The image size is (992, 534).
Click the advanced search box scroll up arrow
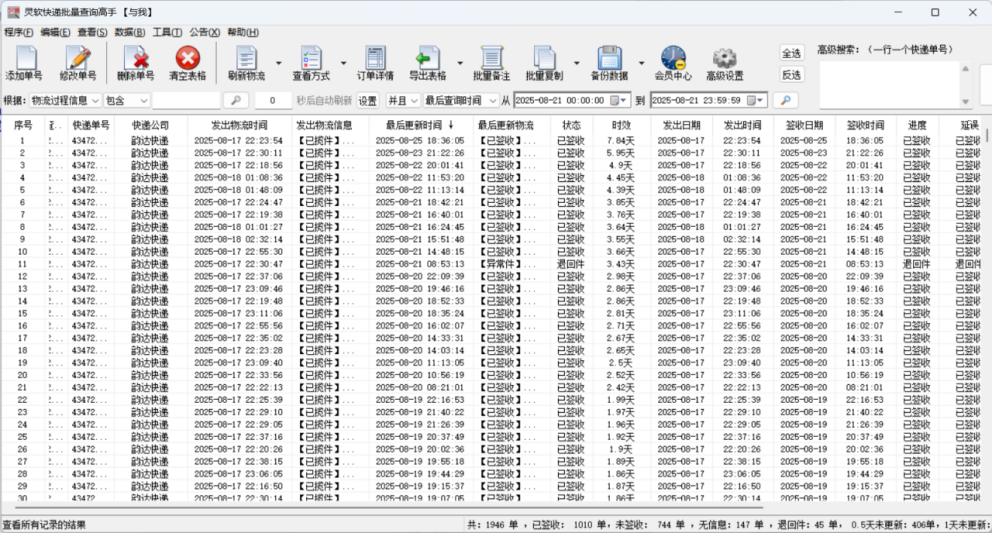pos(965,68)
